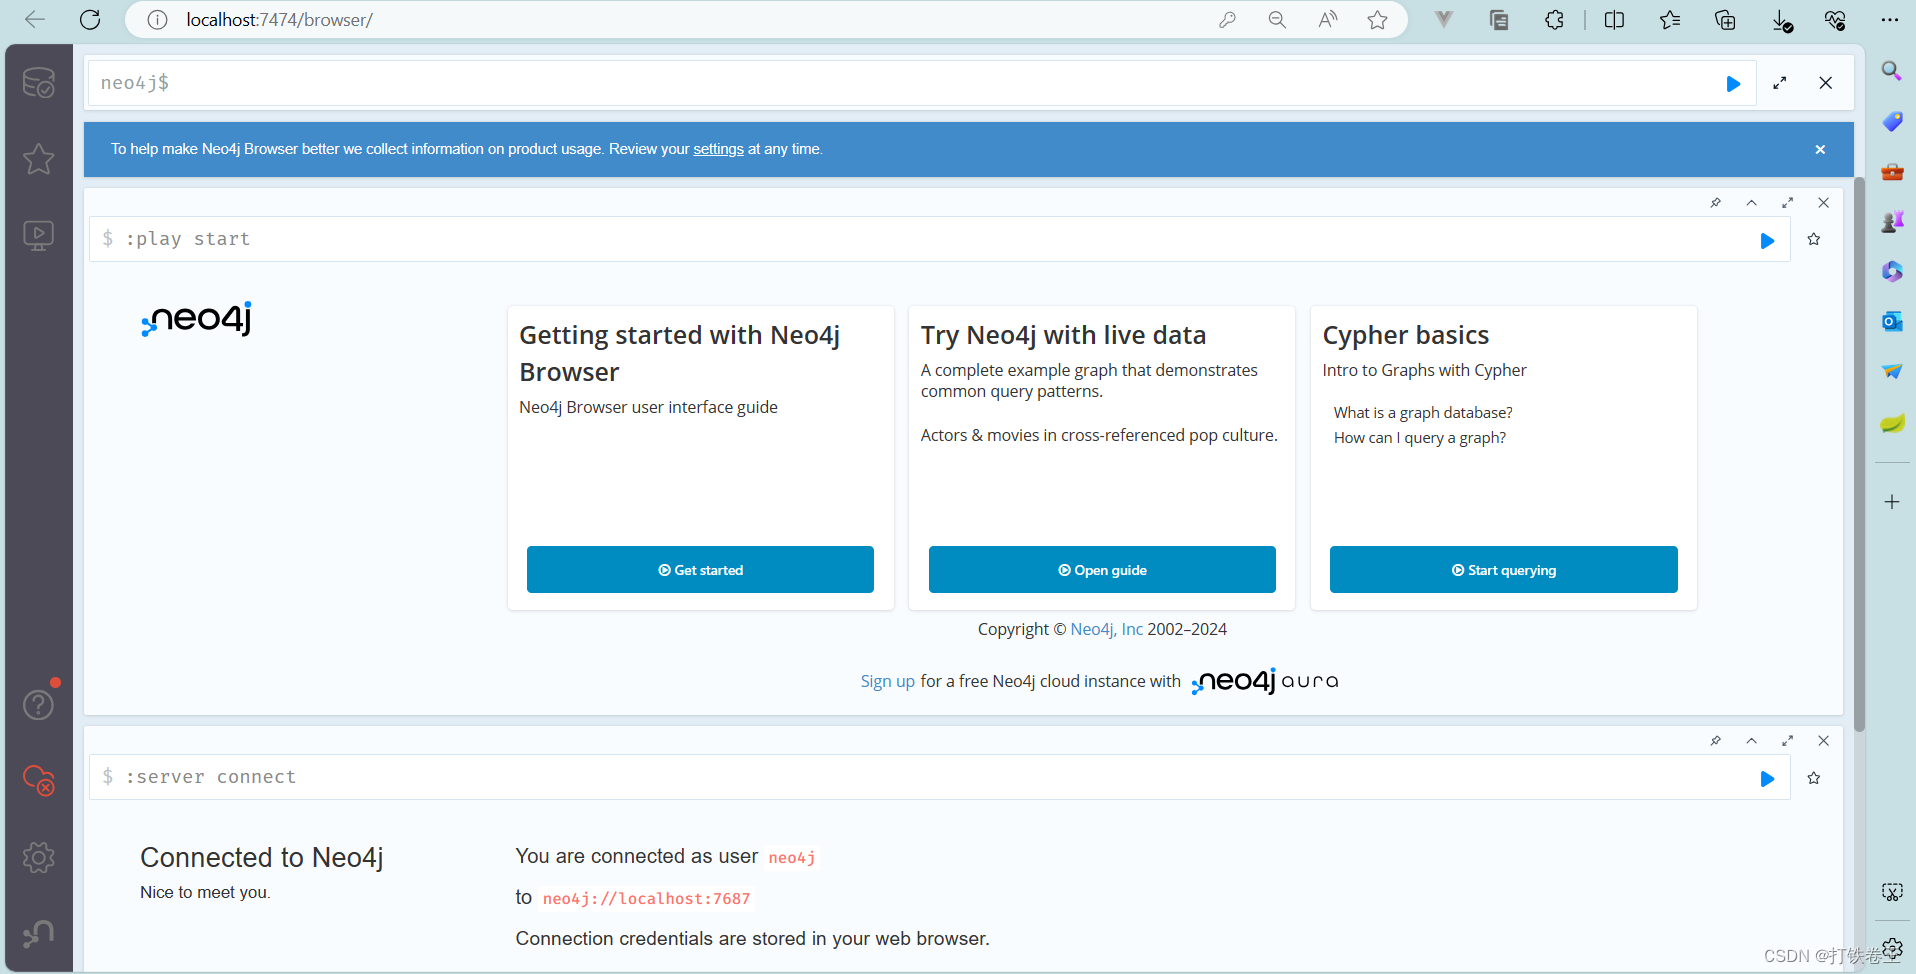Fullscreen the :play start frame
The image size is (1916, 974).
coord(1788,202)
